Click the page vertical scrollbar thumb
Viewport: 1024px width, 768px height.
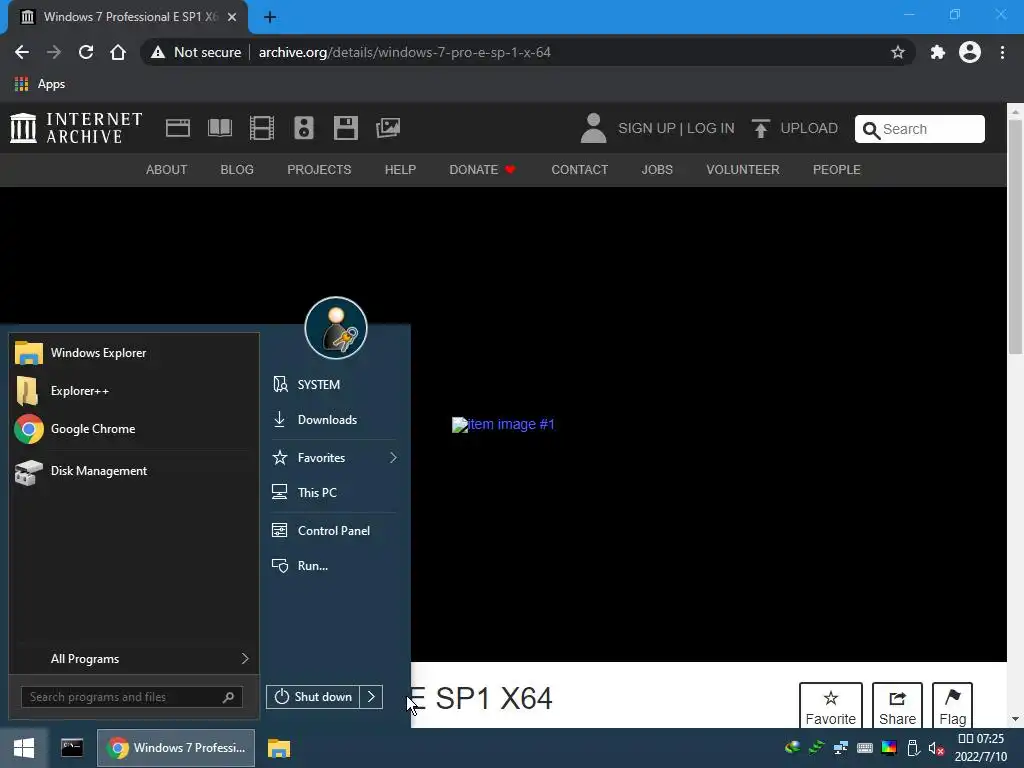[x=1015, y=236]
